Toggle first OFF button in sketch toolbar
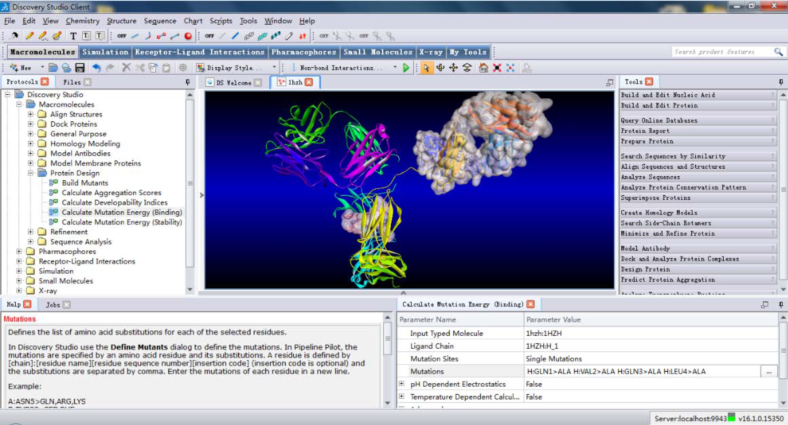 tap(122, 36)
